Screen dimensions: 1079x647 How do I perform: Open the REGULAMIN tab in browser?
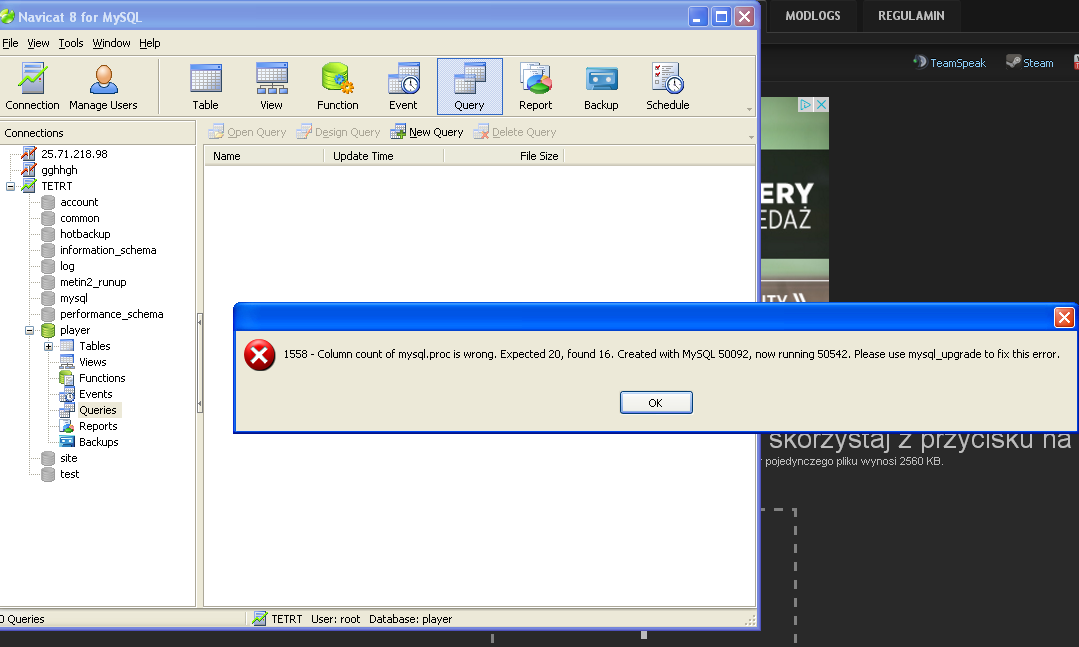click(911, 16)
